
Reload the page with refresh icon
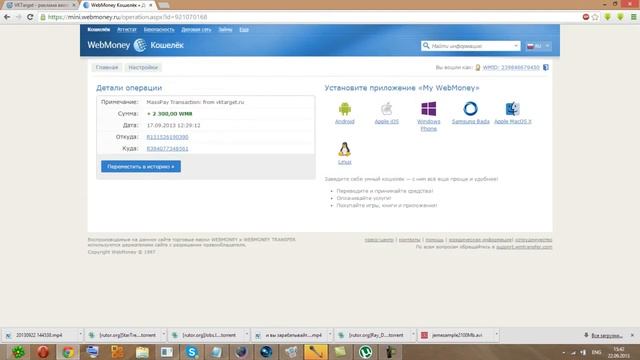30,17
